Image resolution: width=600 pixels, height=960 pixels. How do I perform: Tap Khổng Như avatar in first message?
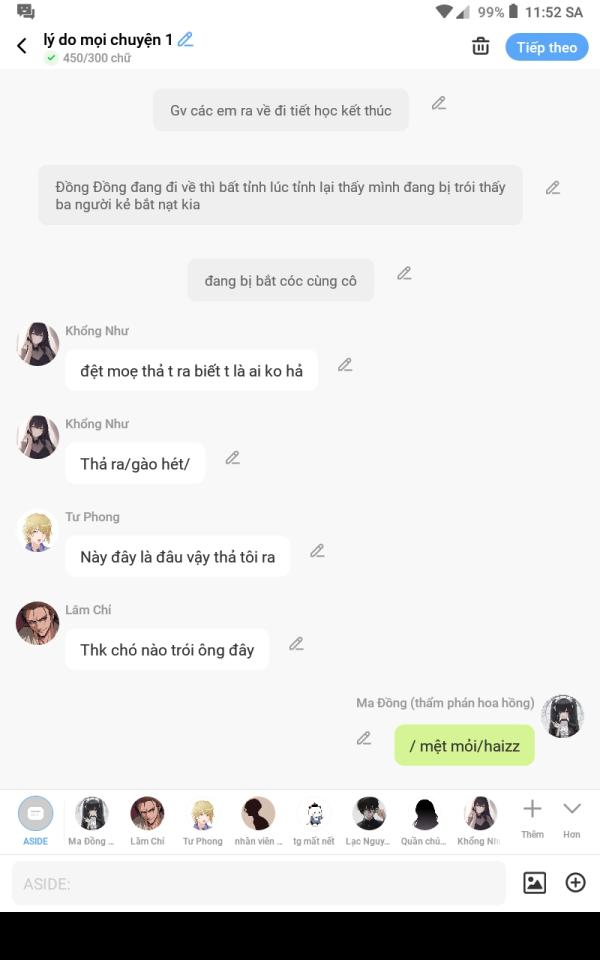click(38, 344)
